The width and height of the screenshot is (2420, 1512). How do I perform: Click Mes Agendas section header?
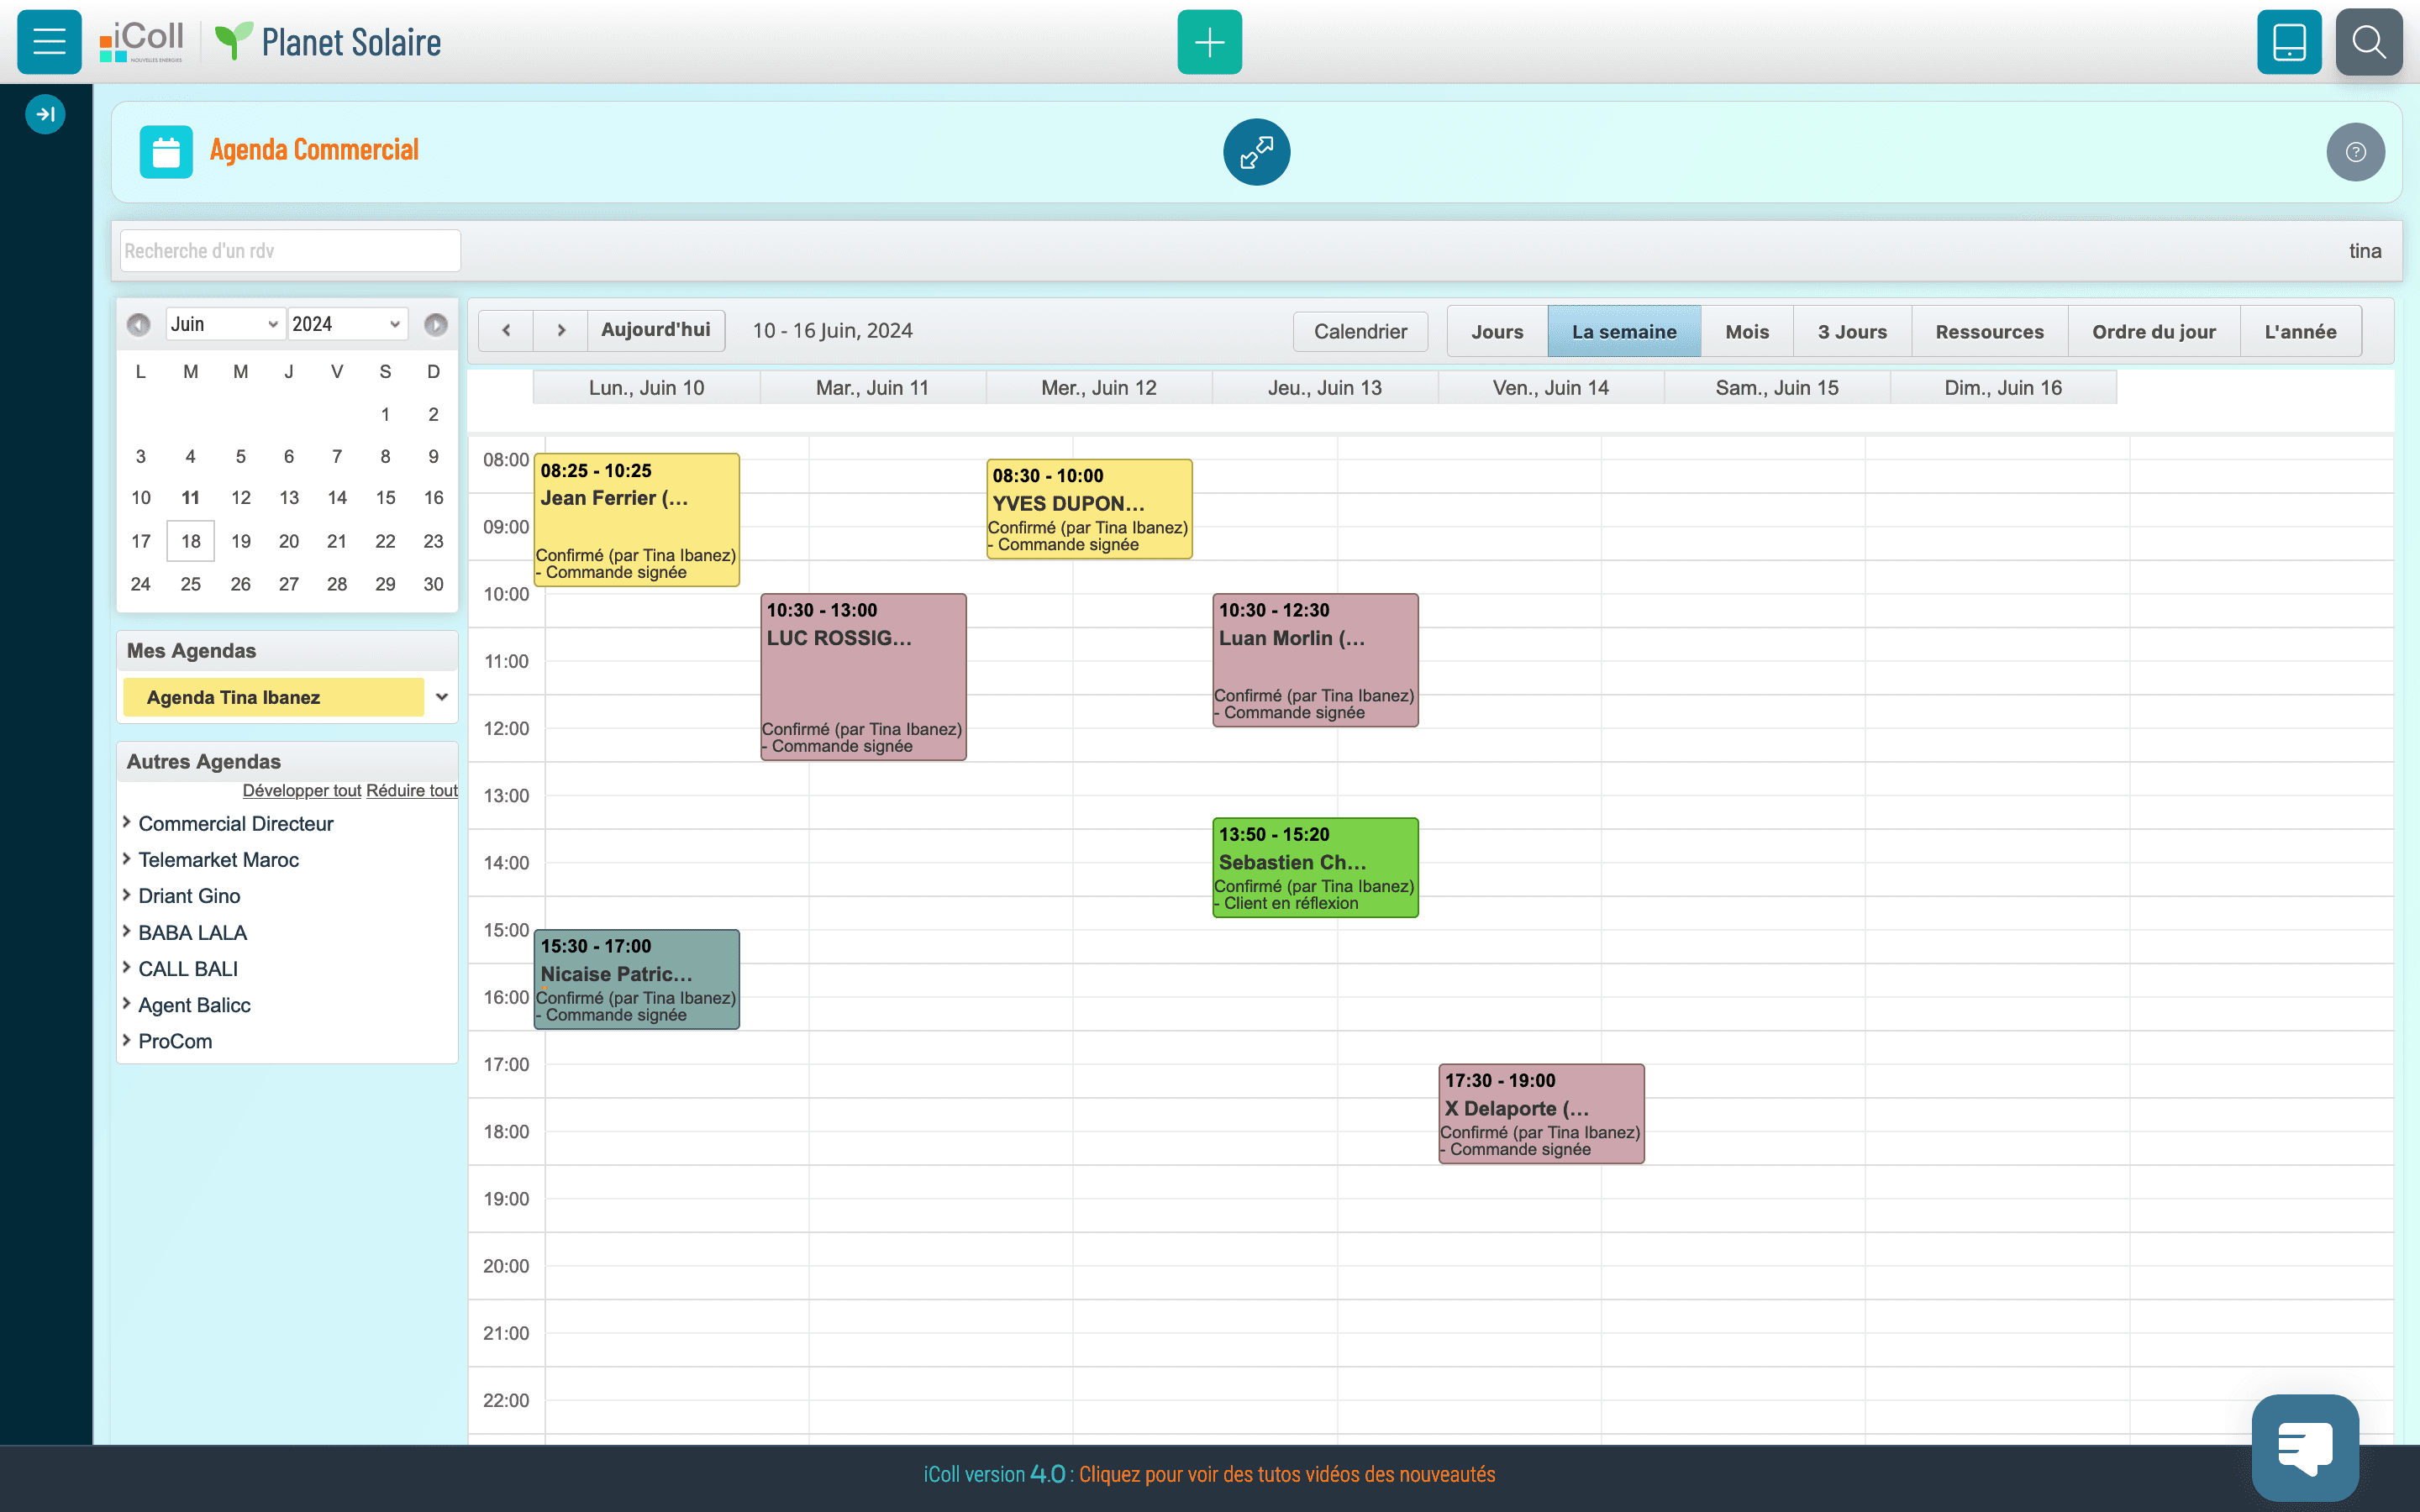[287, 651]
